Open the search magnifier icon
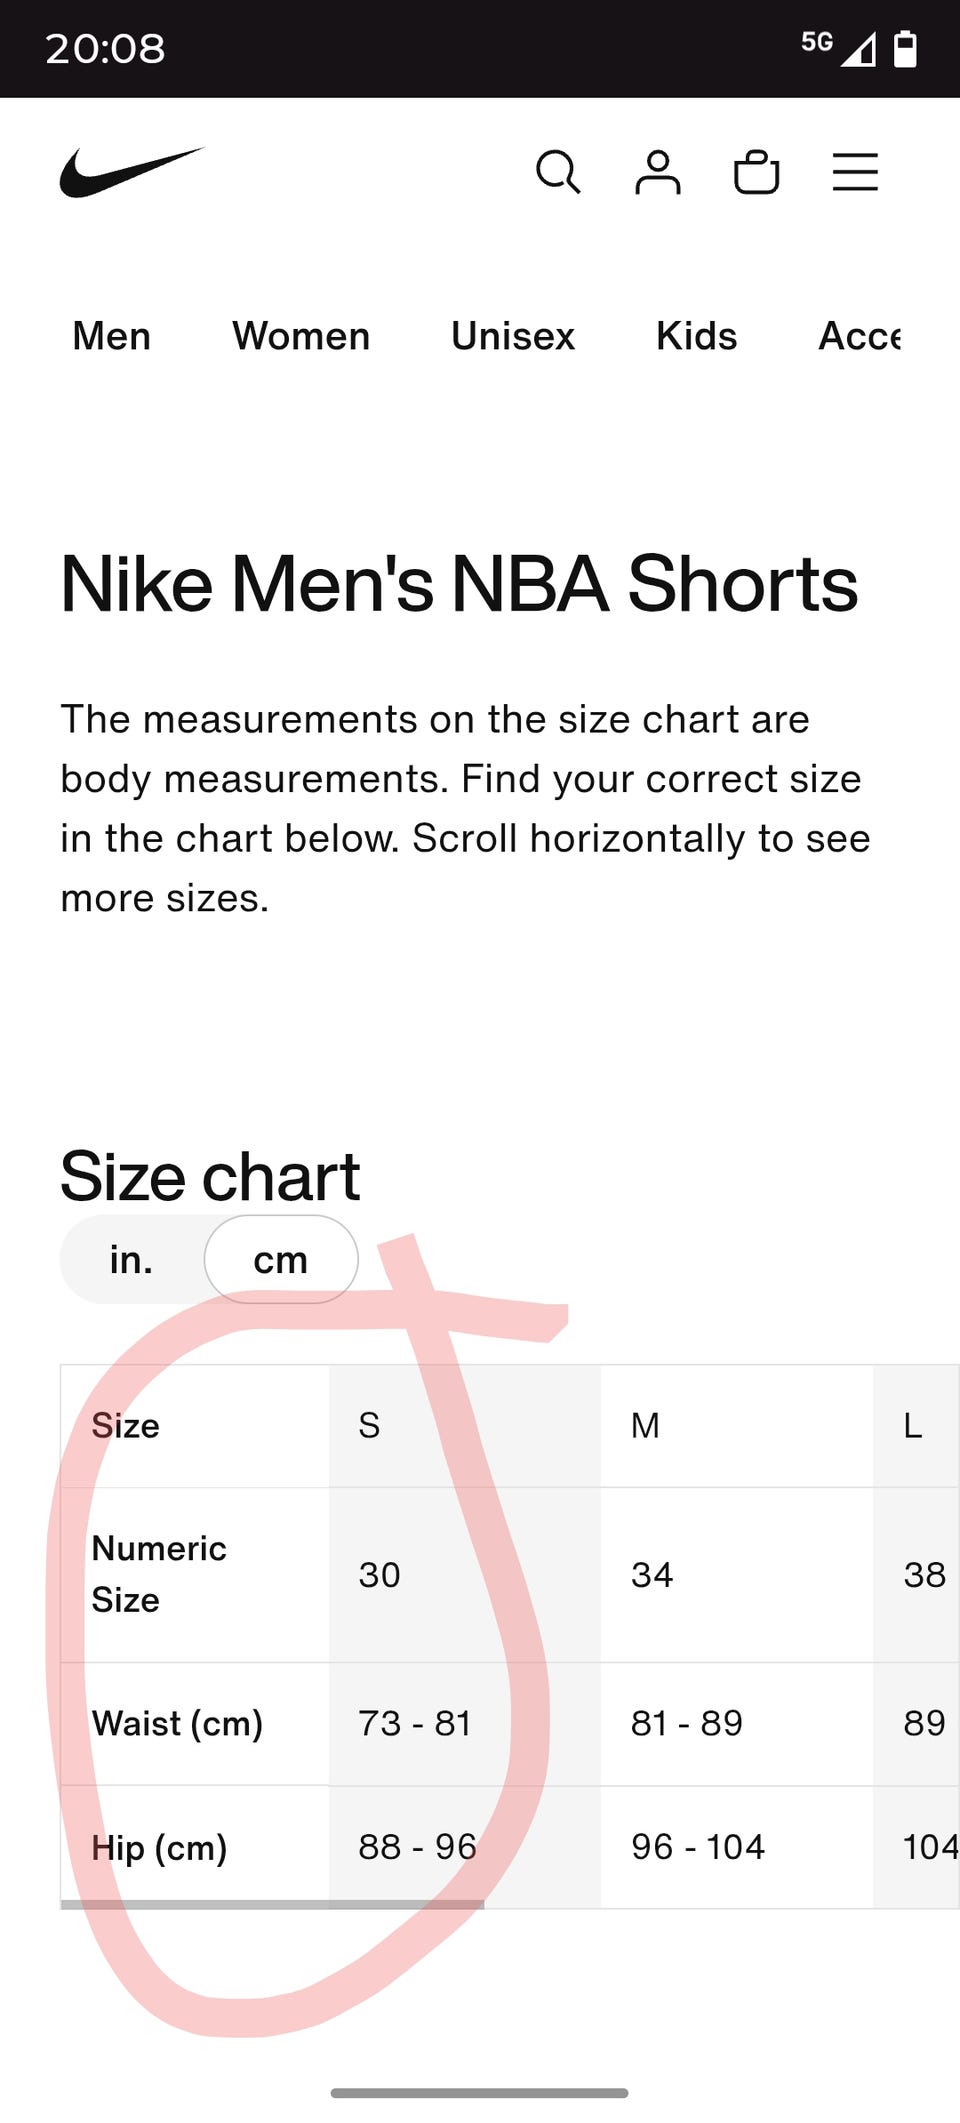960x2123 pixels. 558,172
